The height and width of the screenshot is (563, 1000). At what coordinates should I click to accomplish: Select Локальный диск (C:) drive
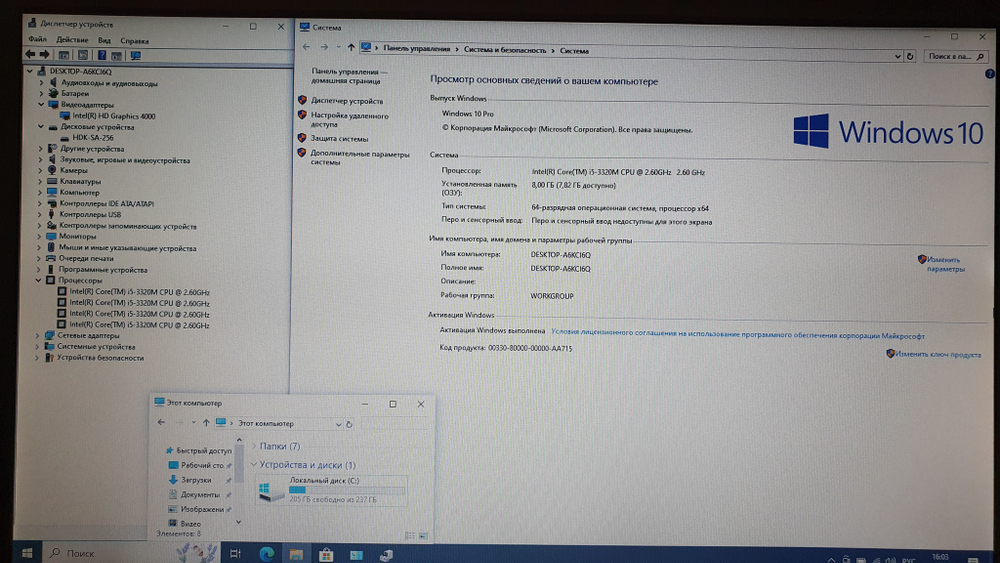(331, 490)
